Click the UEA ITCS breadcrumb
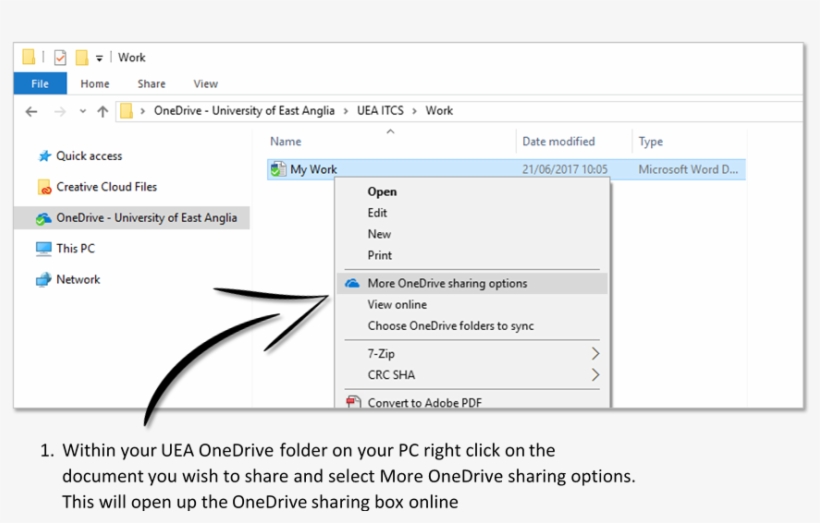The image size is (820, 523). tap(380, 111)
